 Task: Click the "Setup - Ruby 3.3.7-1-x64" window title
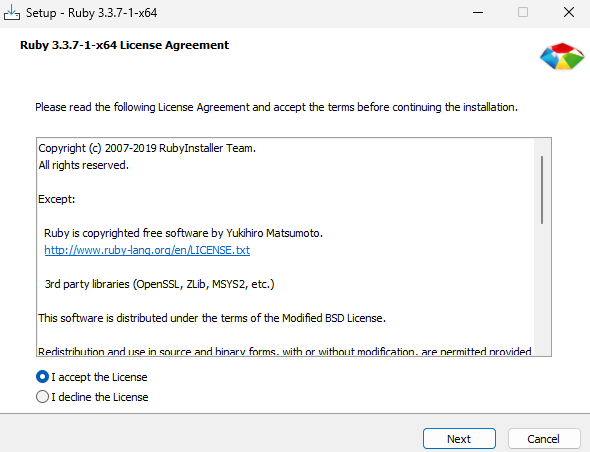[91, 13]
